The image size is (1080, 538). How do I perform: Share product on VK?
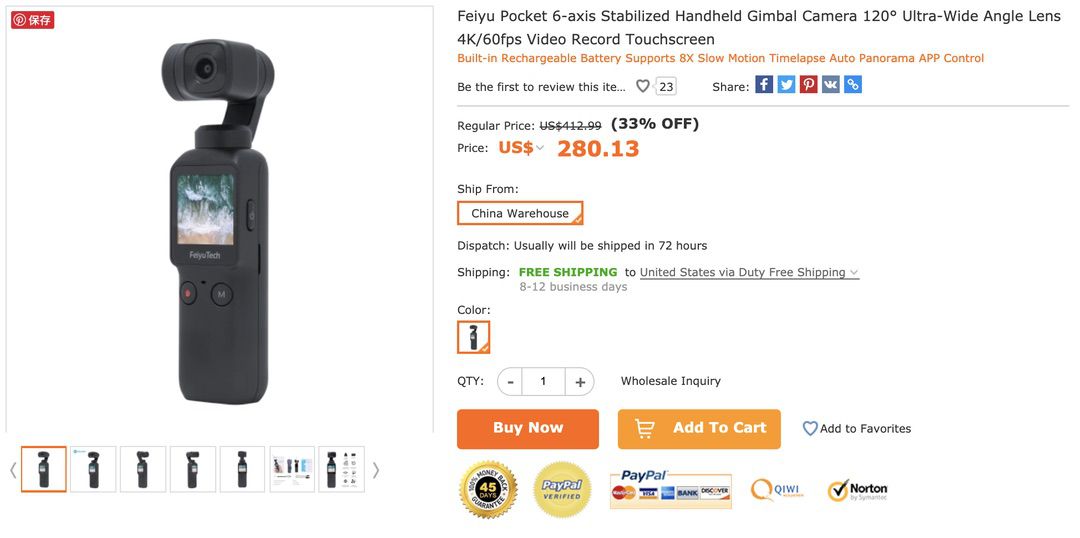point(830,85)
